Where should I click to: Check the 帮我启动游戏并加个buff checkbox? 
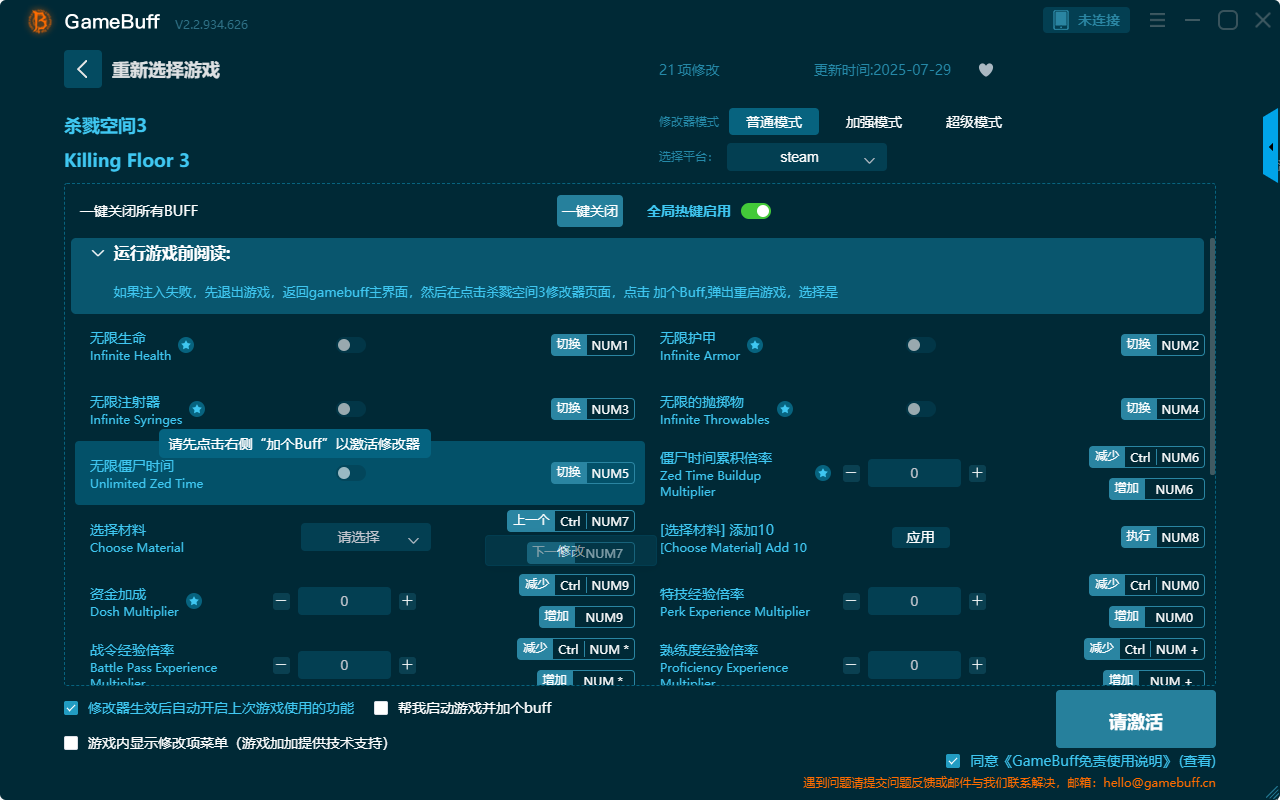pos(380,707)
